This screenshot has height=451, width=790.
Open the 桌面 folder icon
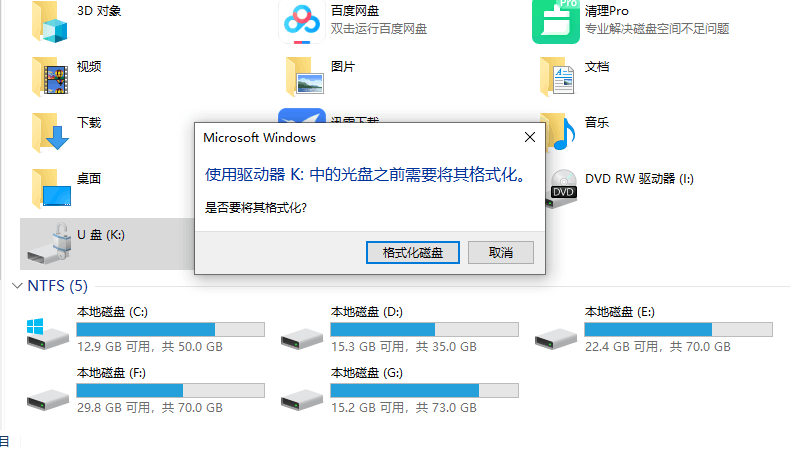(x=51, y=188)
